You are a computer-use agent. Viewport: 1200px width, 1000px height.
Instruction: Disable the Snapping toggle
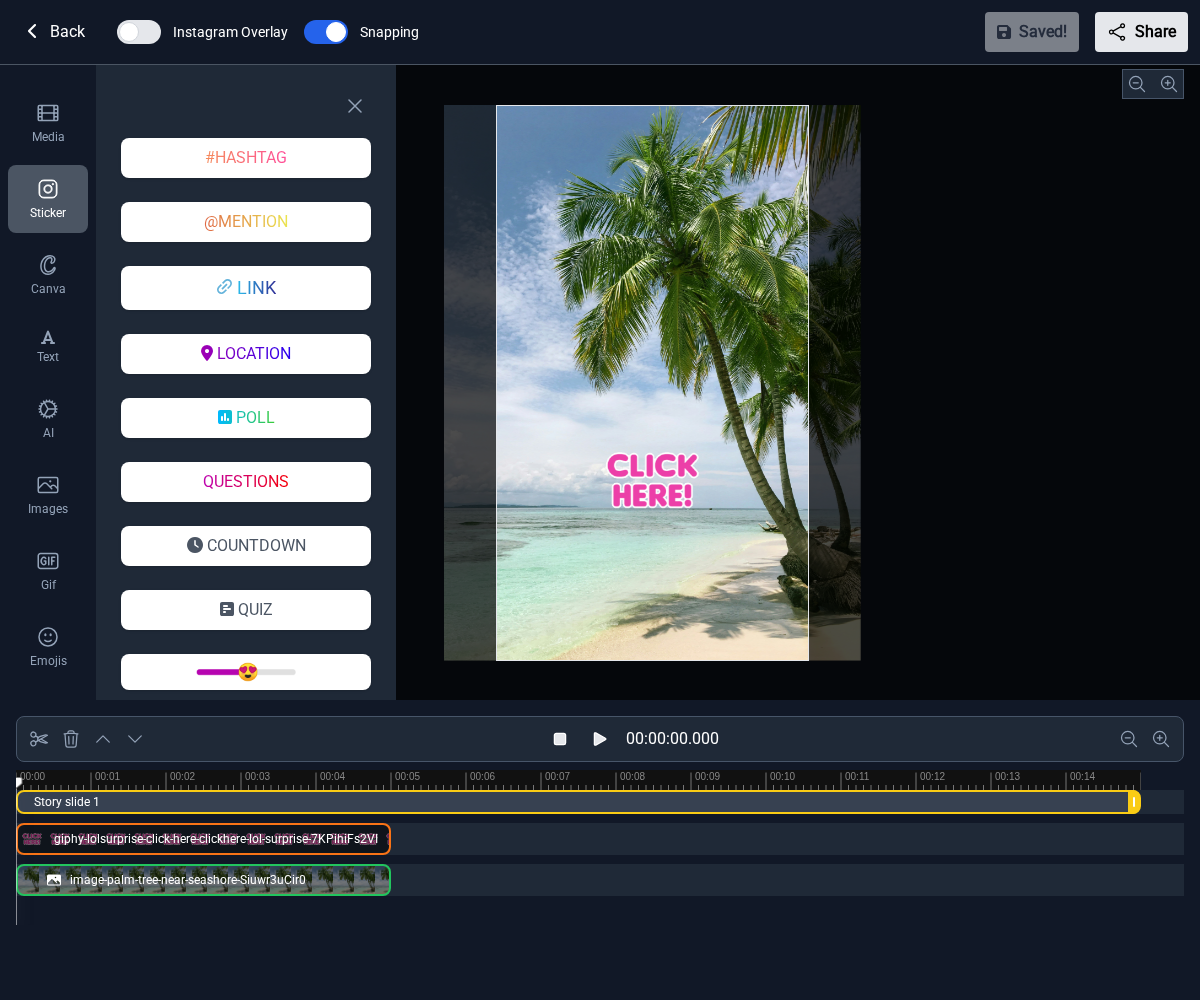[326, 32]
